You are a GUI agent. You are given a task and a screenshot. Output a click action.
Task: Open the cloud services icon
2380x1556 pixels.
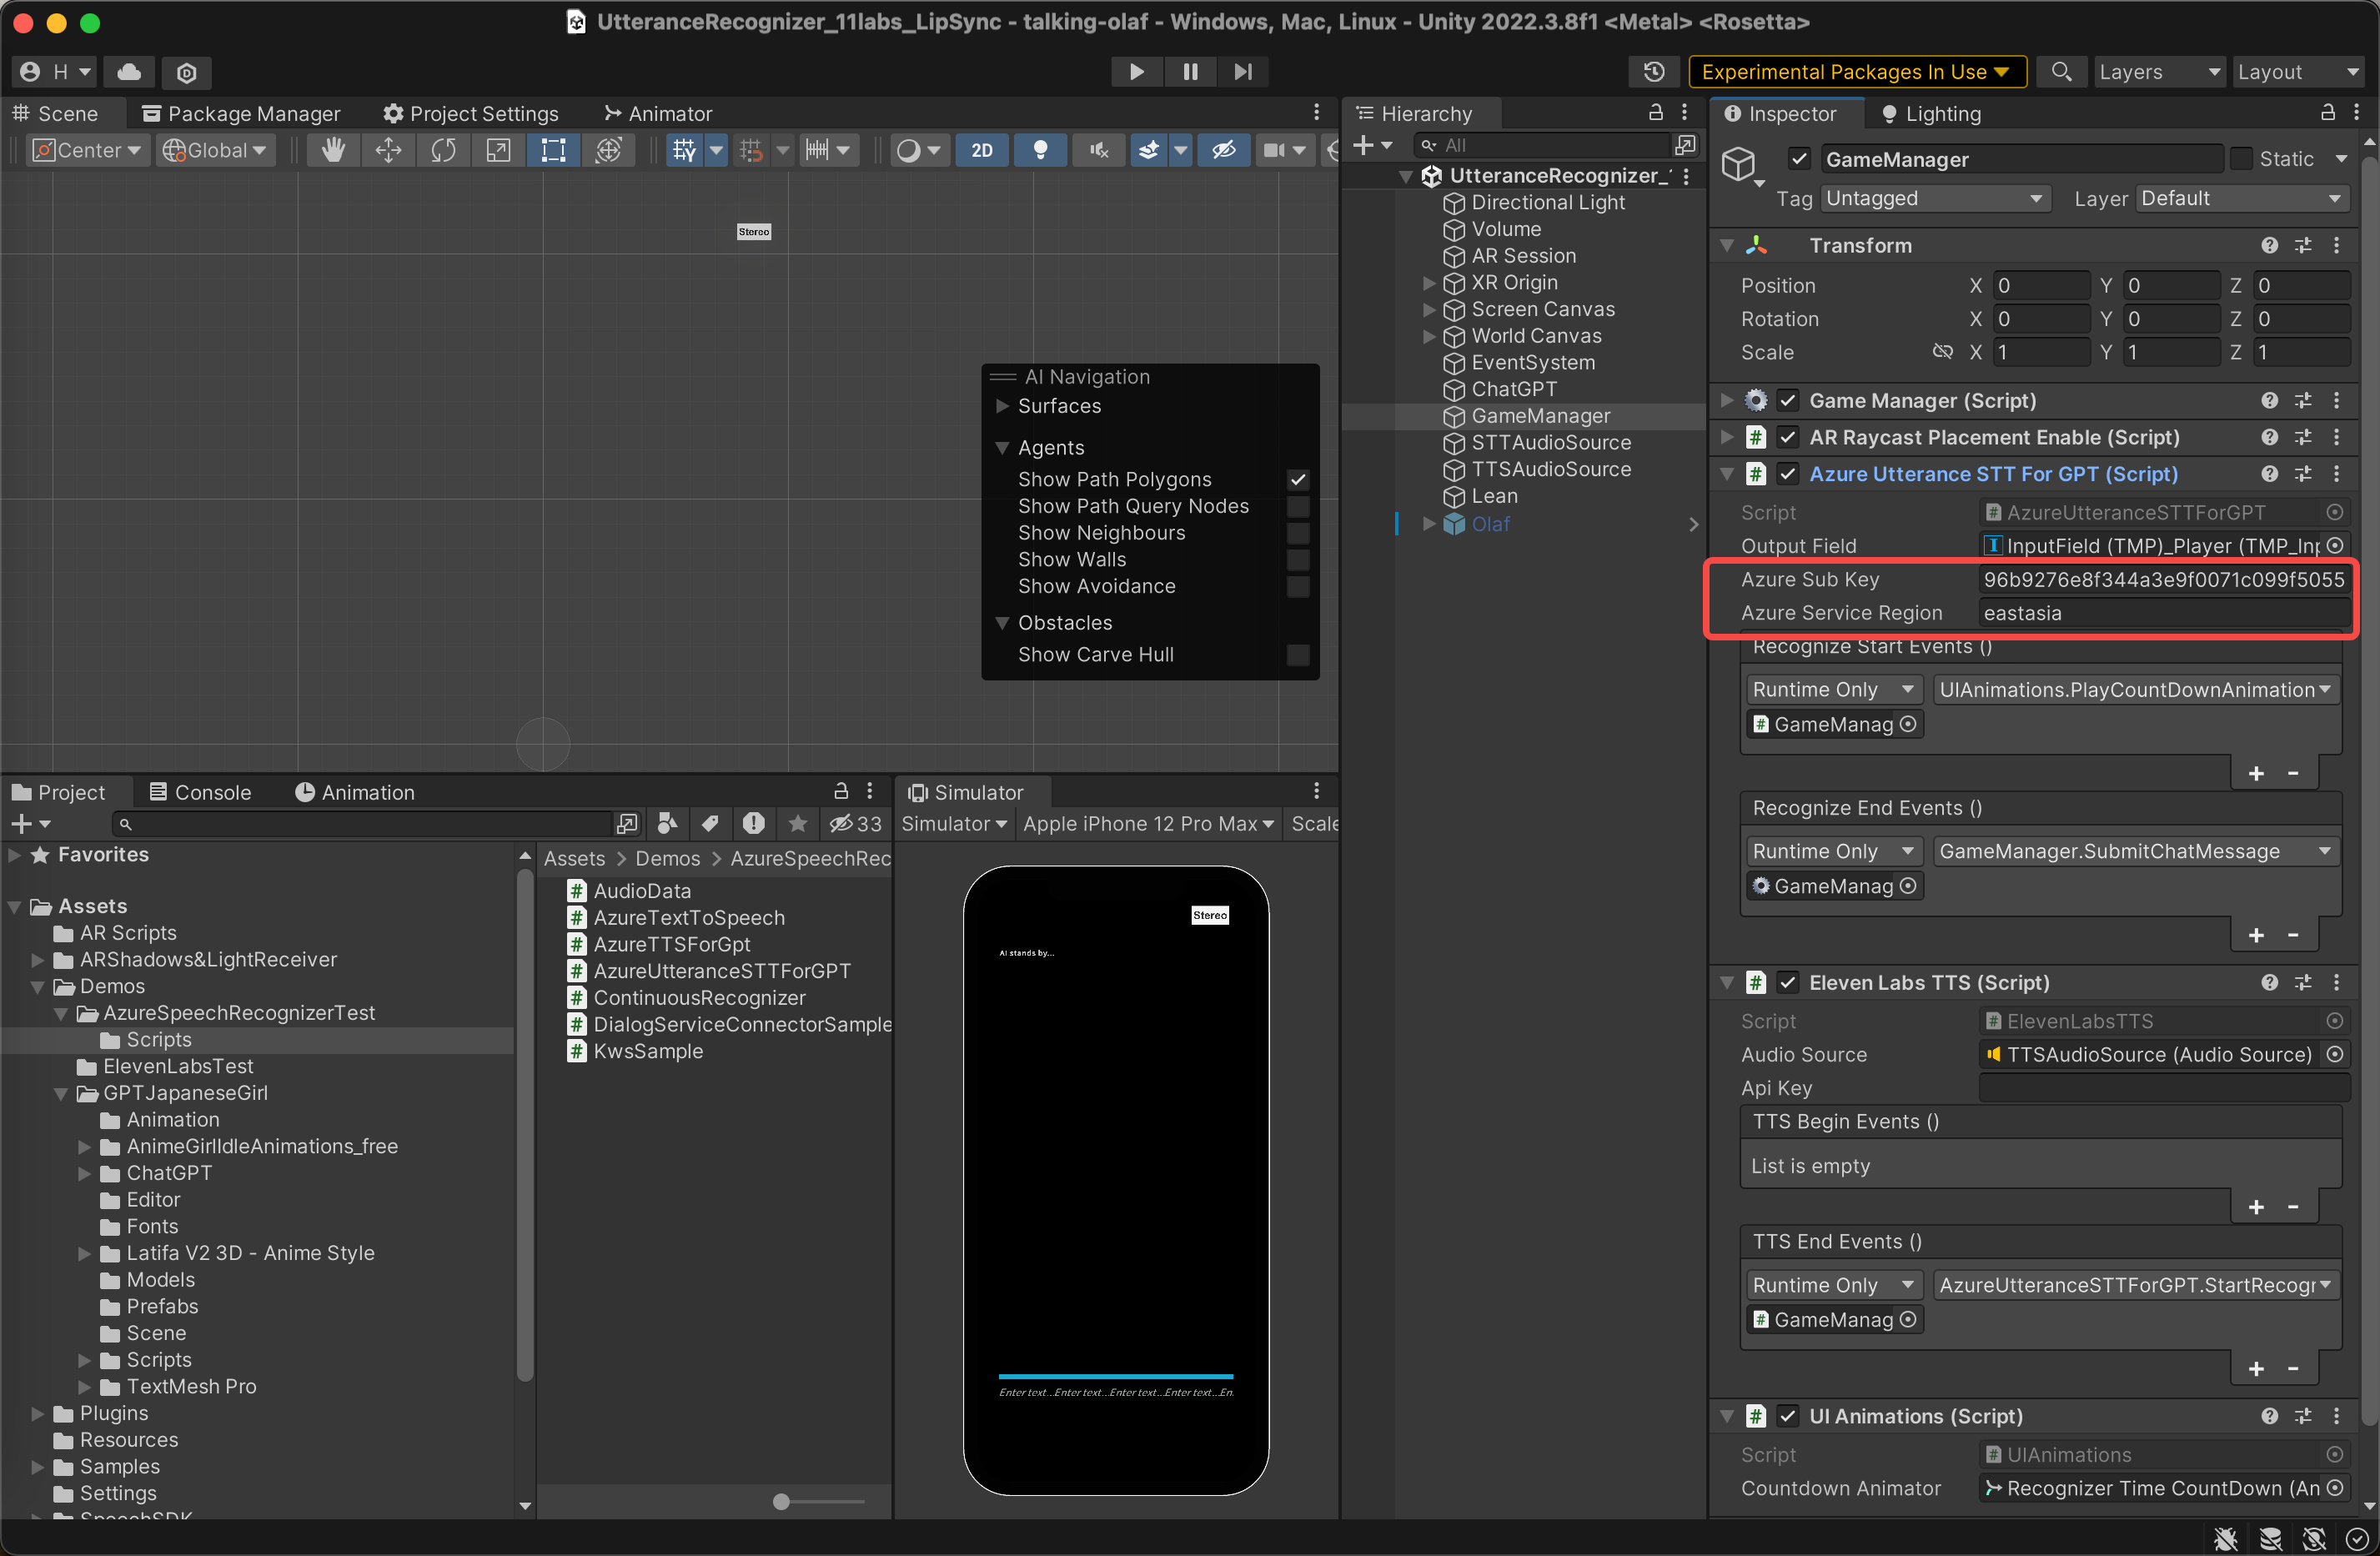coord(129,72)
